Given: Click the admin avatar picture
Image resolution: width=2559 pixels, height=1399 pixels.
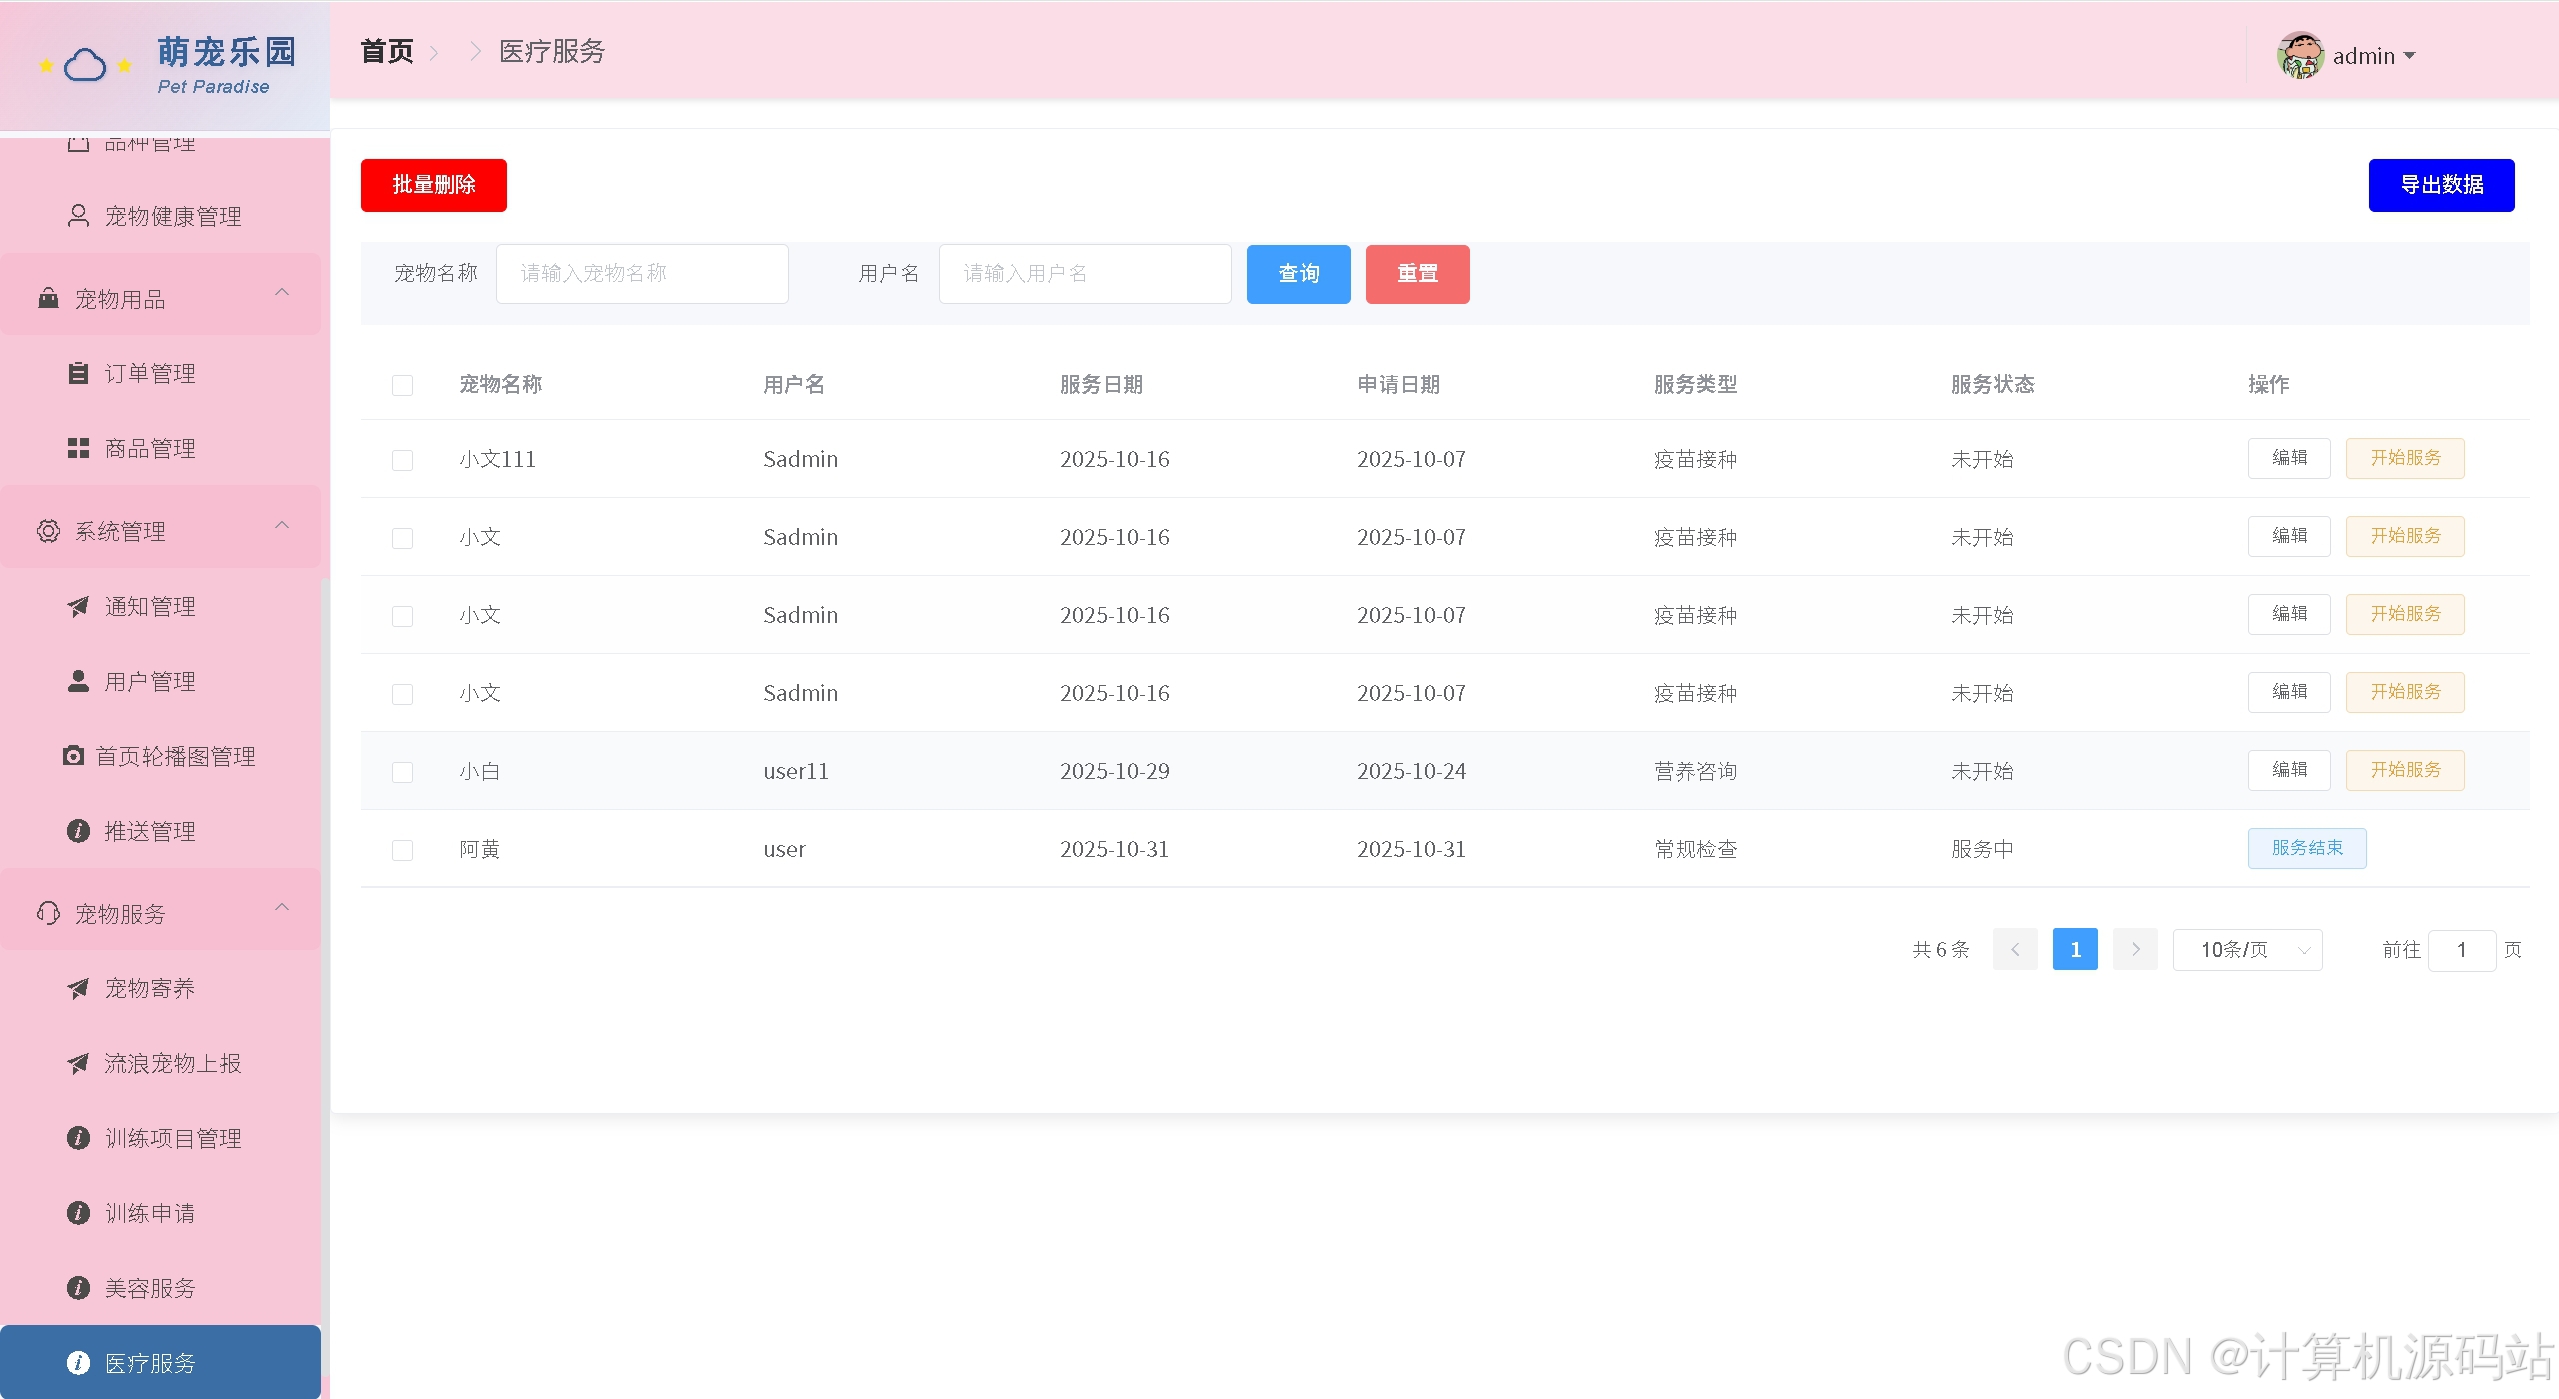Looking at the screenshot, I should [2300, 55].
